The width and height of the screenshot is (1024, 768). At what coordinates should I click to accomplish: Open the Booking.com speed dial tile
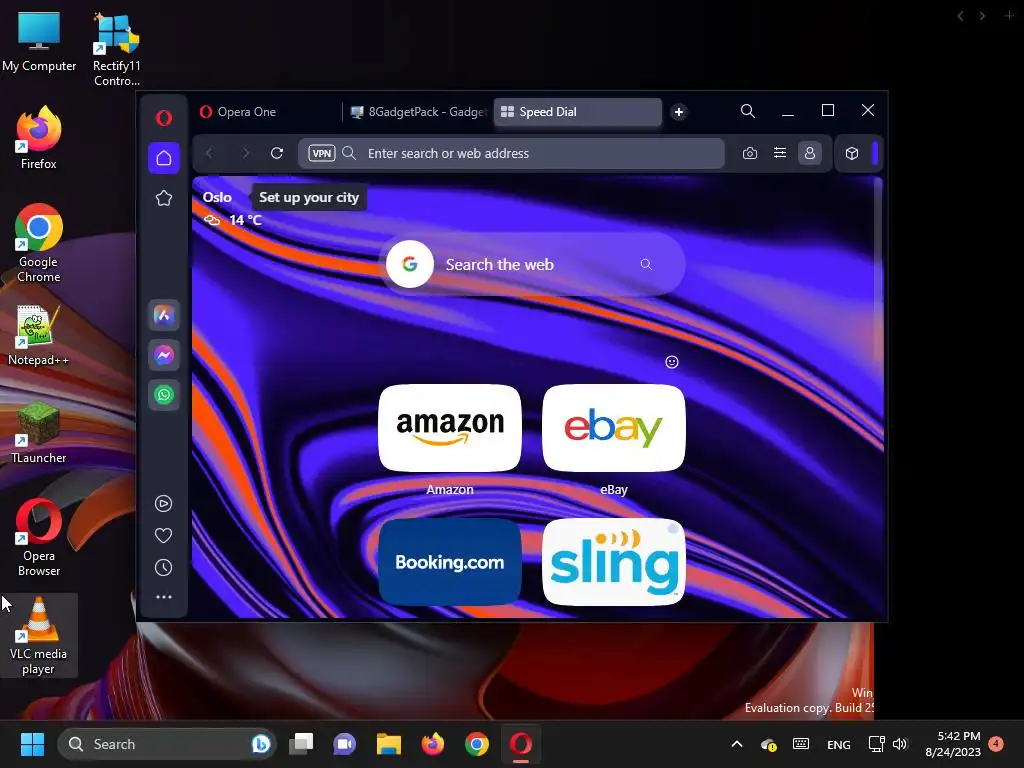coord(450,562)
